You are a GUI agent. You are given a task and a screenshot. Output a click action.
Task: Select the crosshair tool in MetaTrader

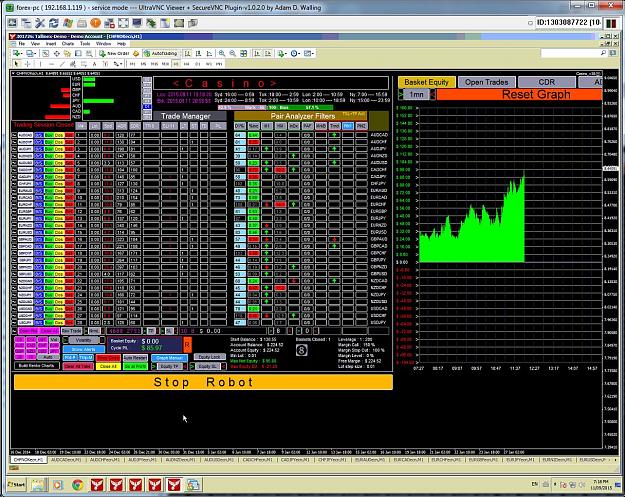pos(28,63)
